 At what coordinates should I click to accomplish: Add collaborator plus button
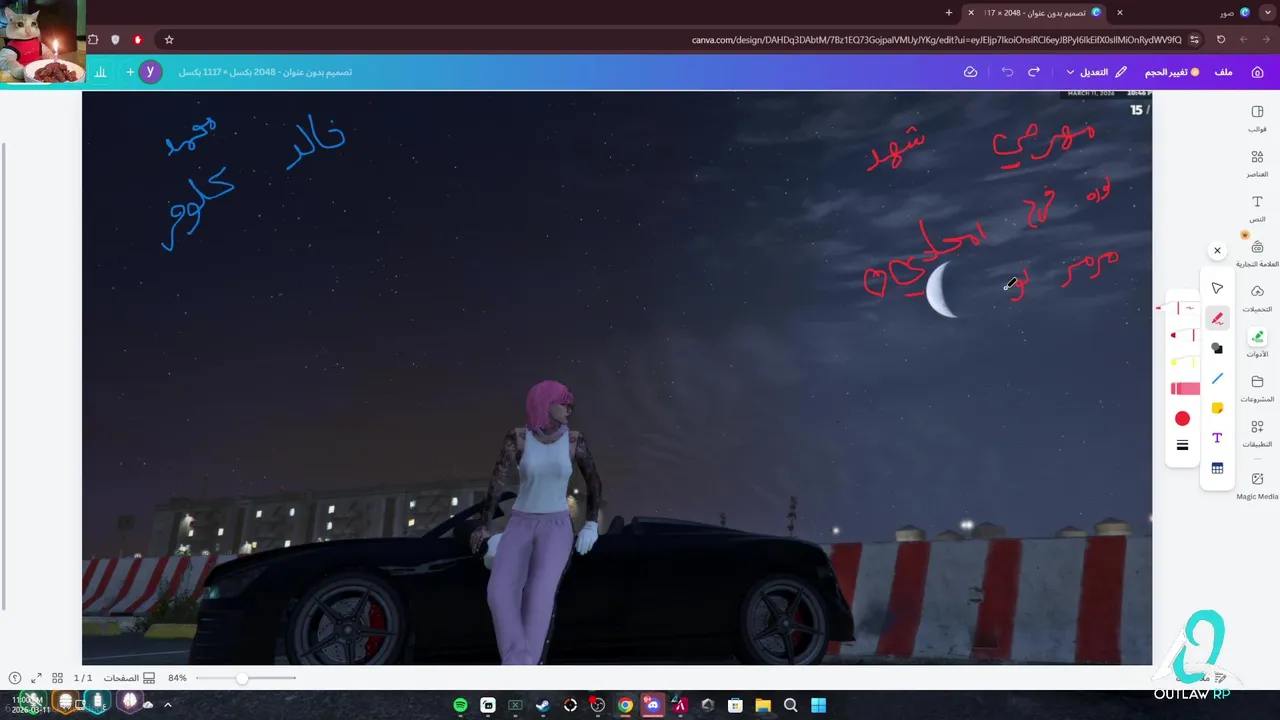click(x=130, y=72)
